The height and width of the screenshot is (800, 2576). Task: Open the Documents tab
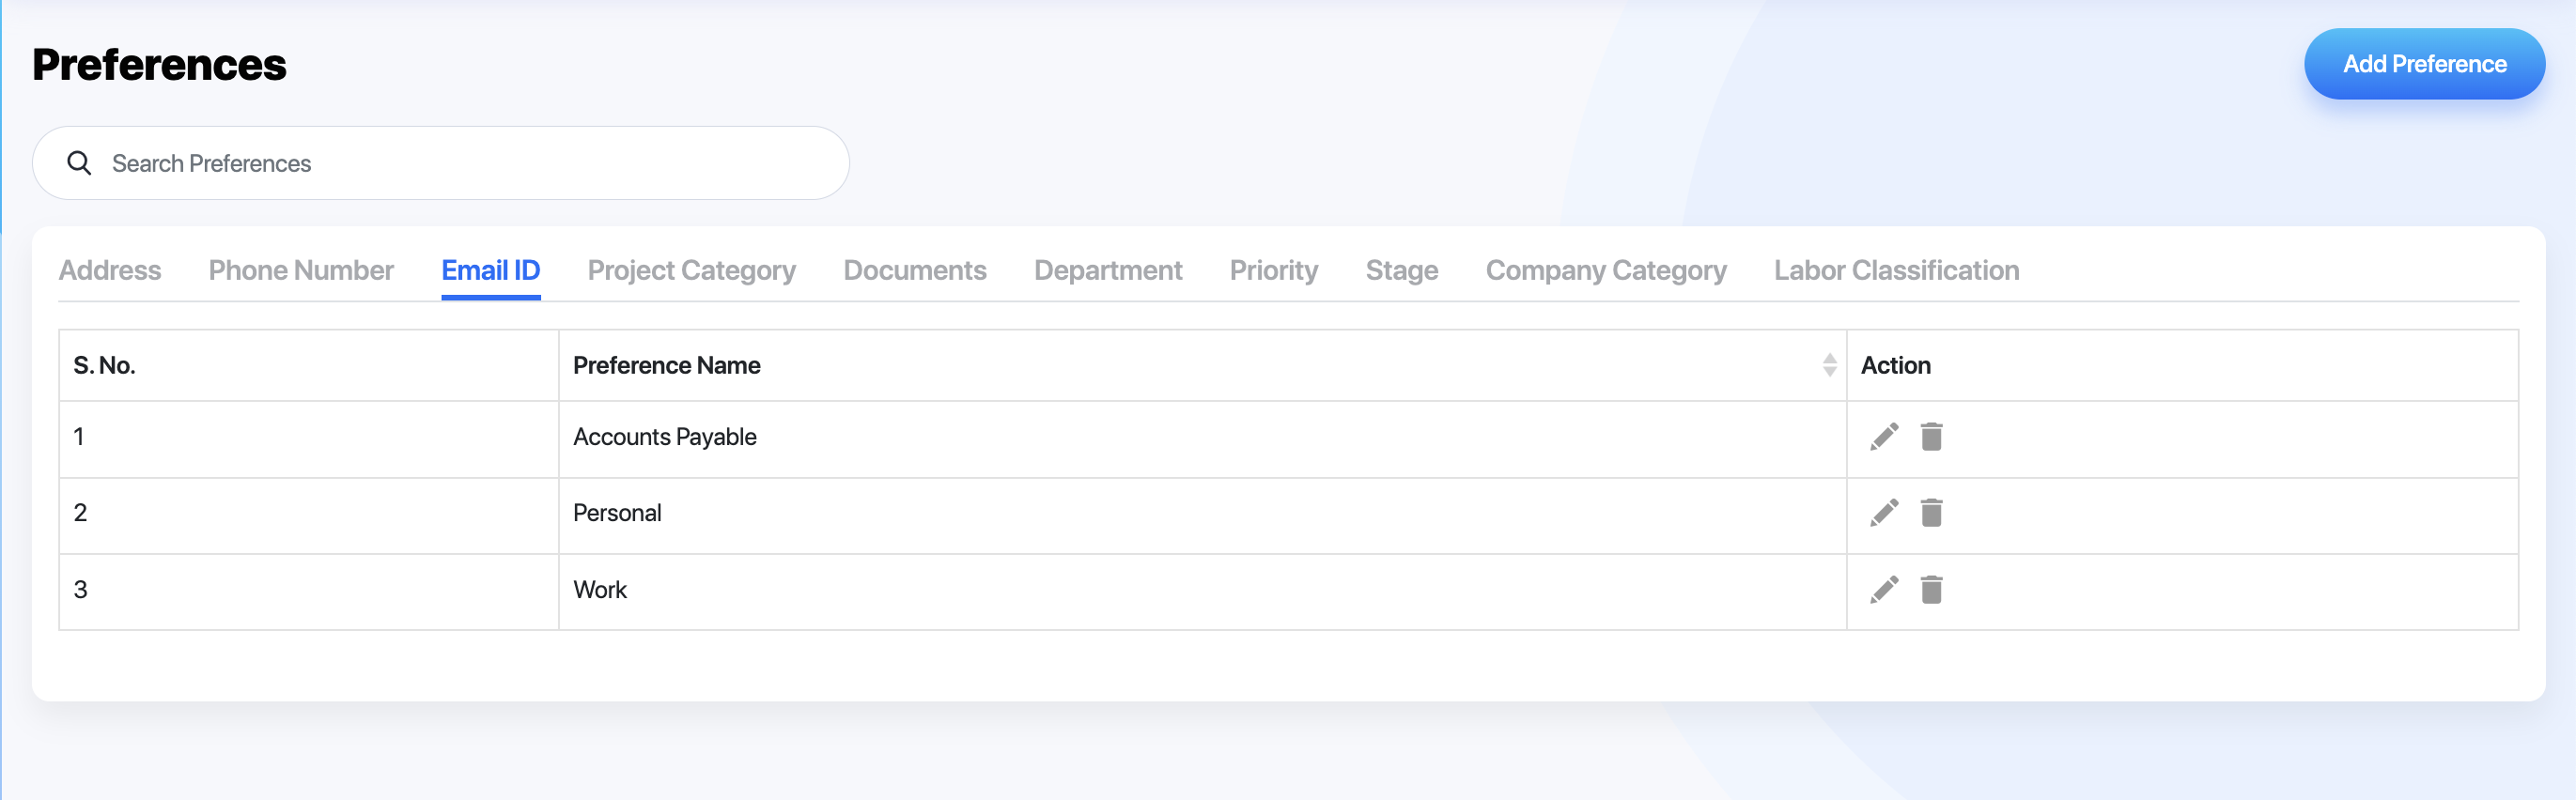pos(915,270)
